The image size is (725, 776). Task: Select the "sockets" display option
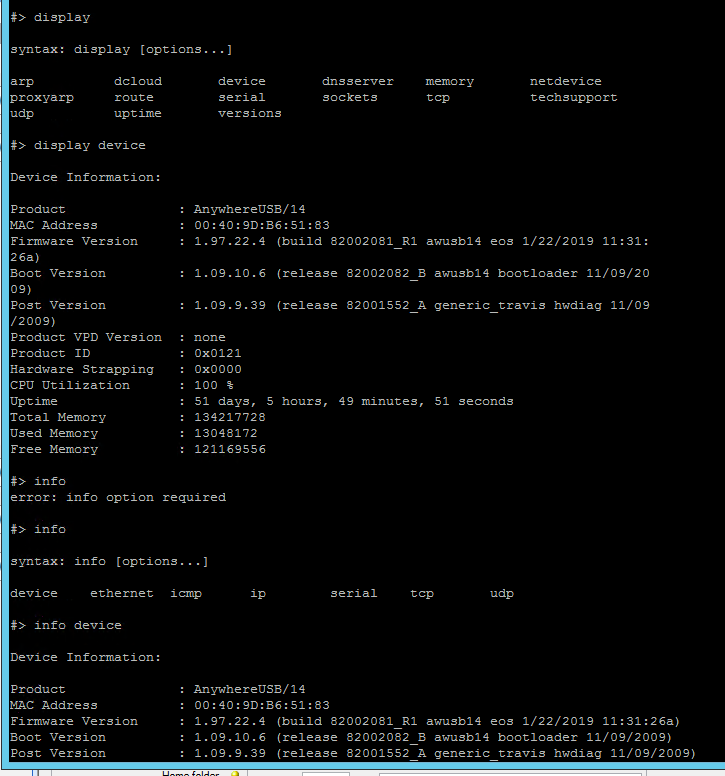[x=350, y=97]
